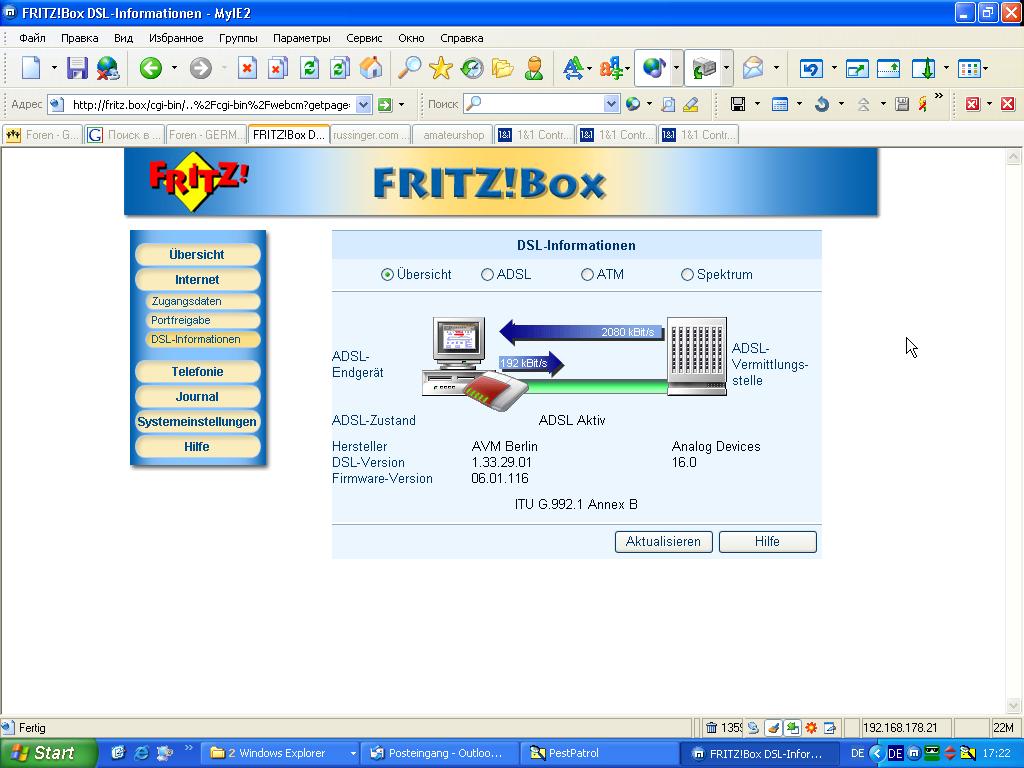Viewport: 1024px width, 768px height.
Task: Switch to PestPatrol in the taskbar
Action: tap(600, 753)
